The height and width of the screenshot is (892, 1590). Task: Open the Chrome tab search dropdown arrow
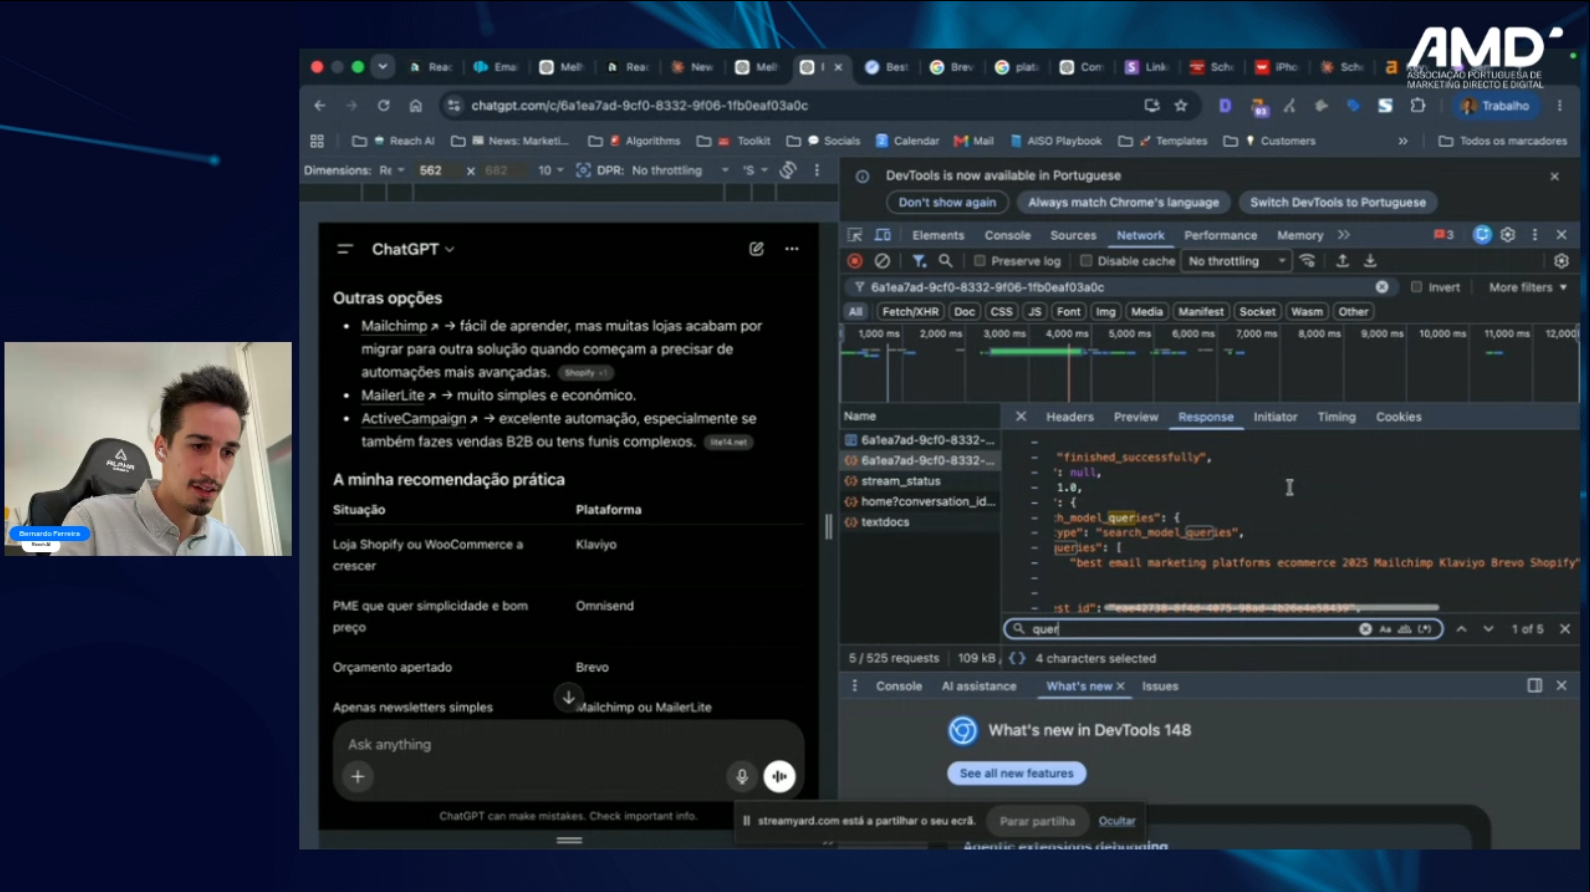coord(382,67)
